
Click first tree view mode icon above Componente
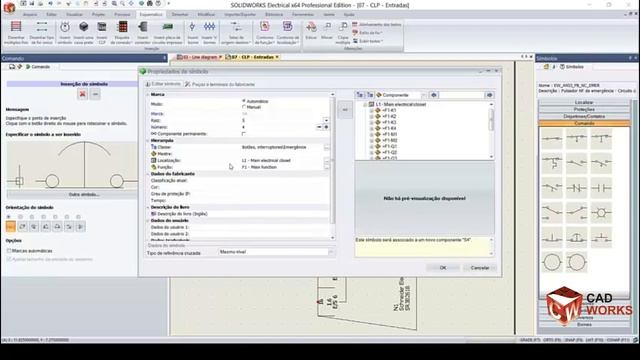coord(360,95)
